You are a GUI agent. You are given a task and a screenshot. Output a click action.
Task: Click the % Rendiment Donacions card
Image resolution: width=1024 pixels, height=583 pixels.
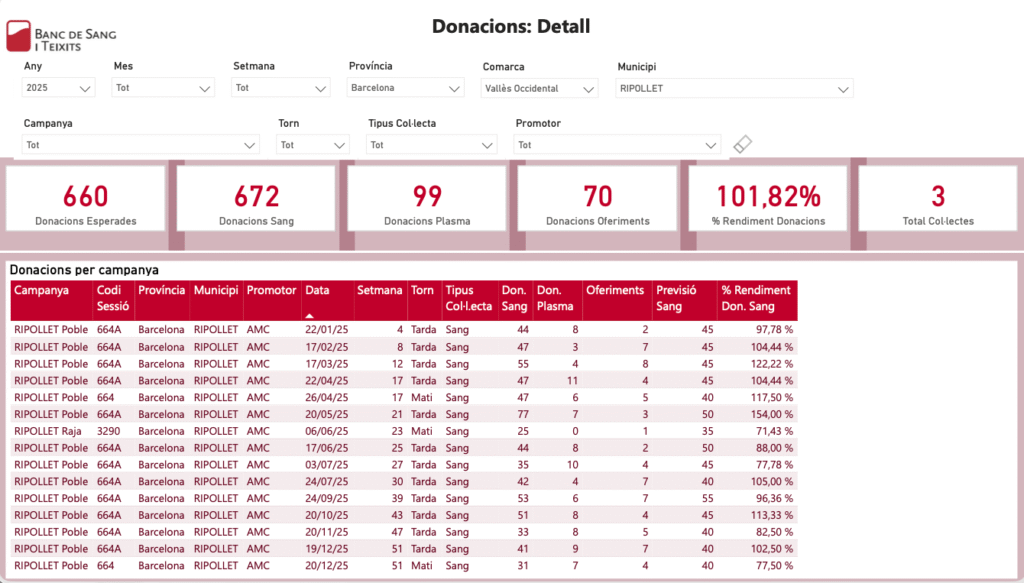[x=767, y=203]
